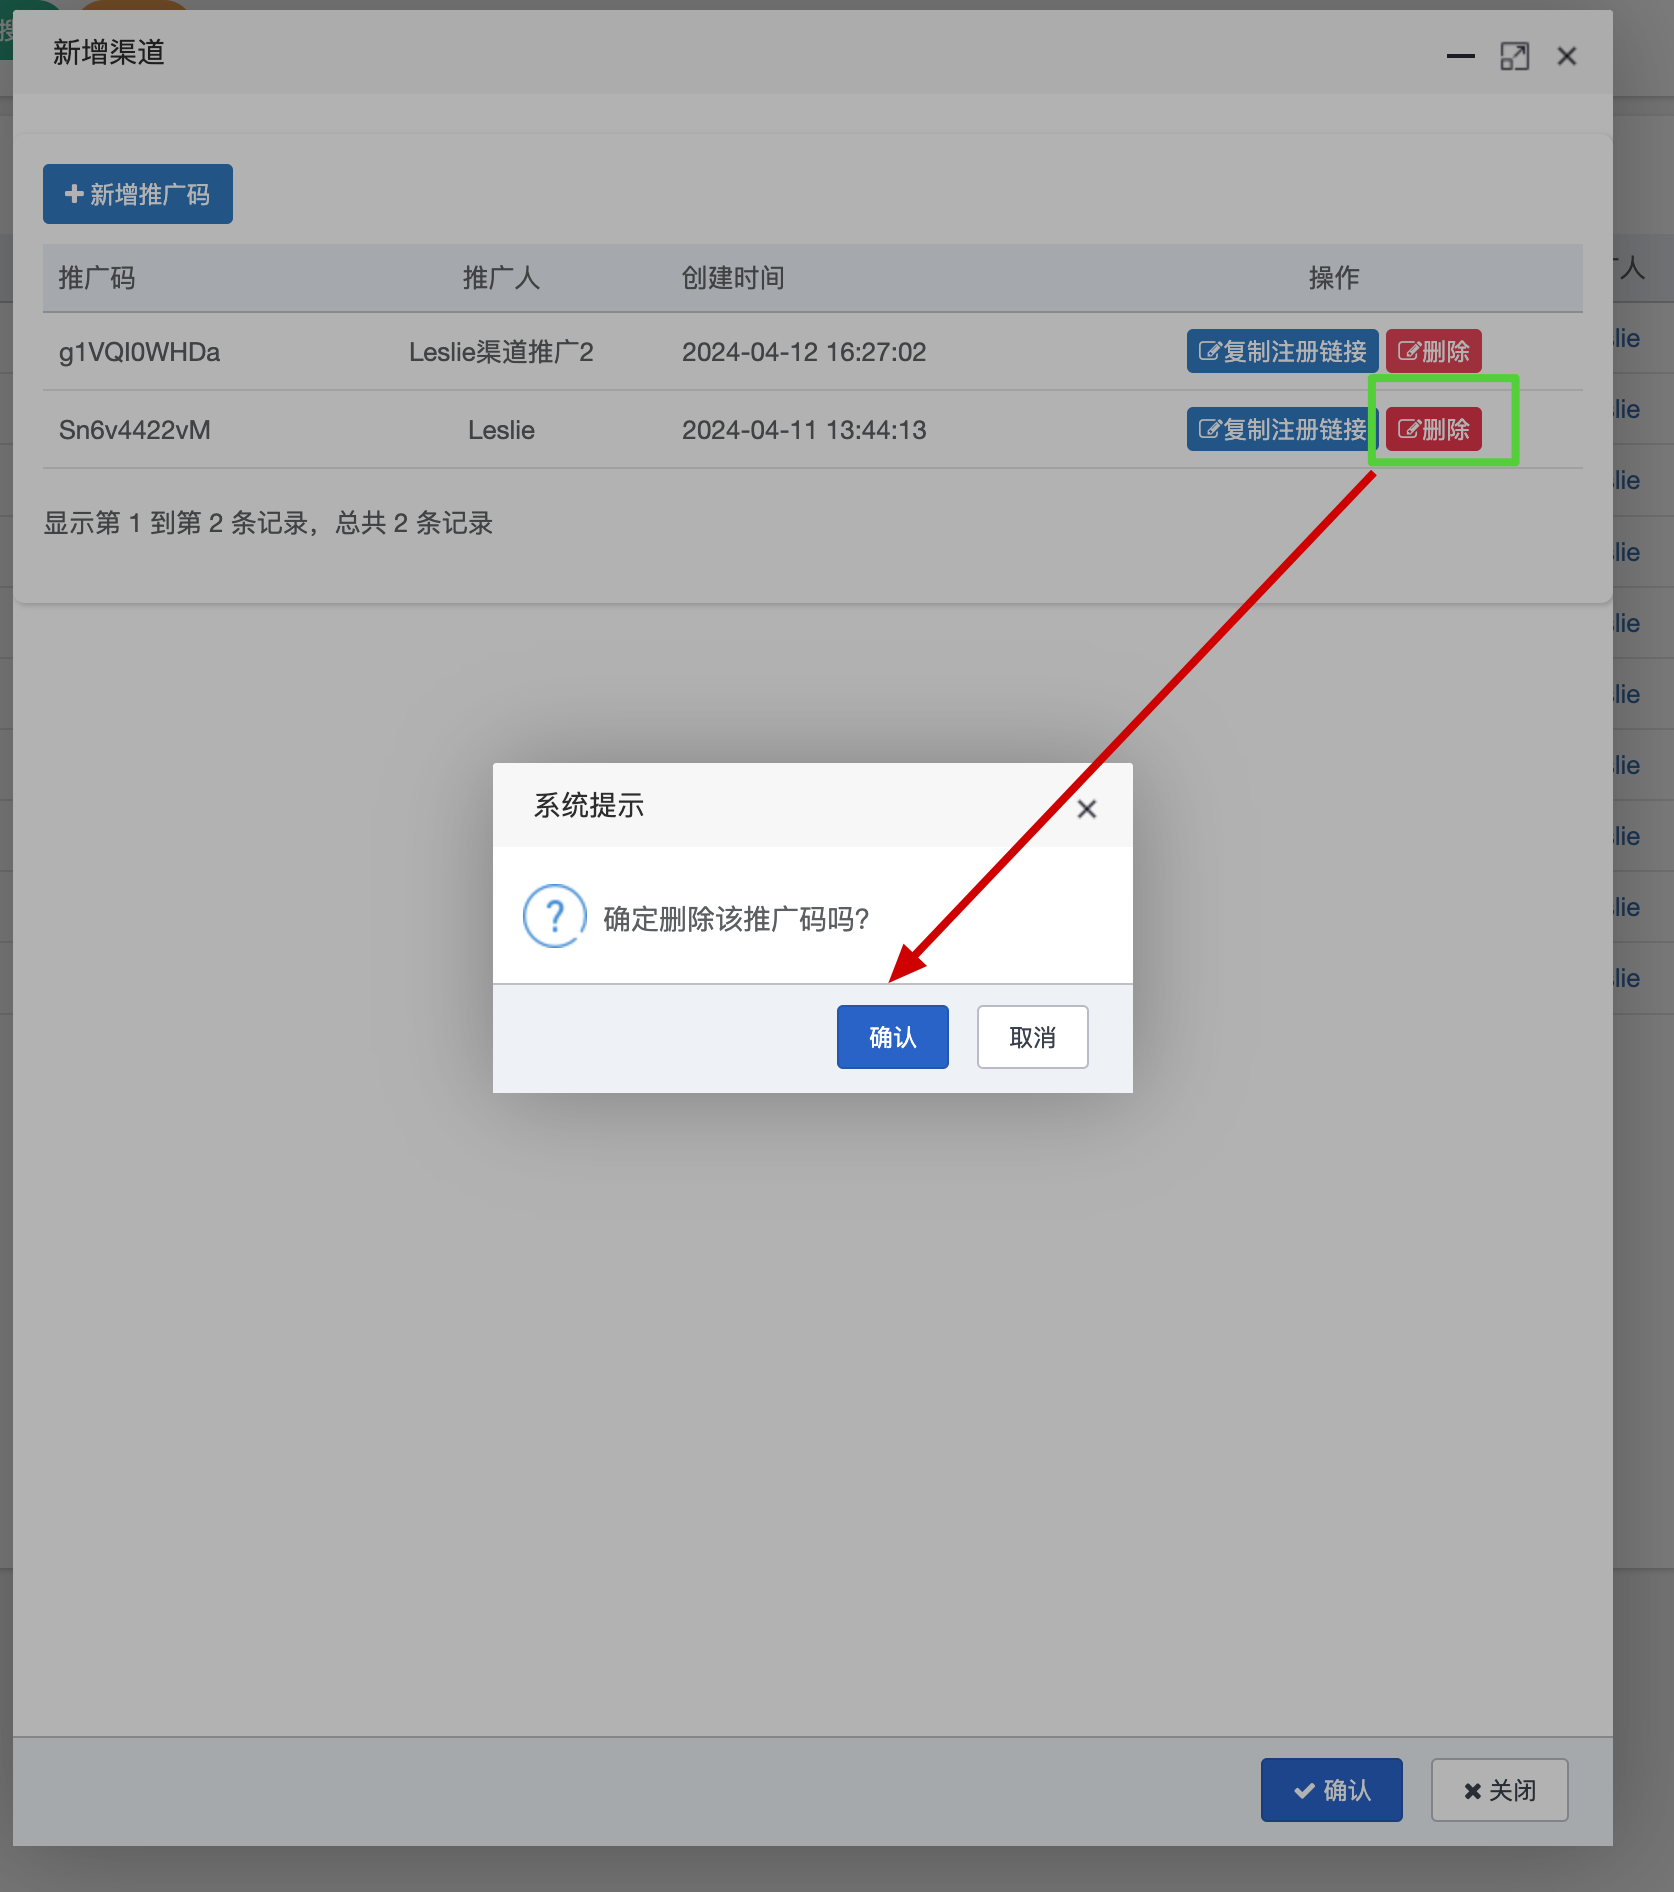The image size is (1674, 1892).
Task: Click the 推广人 column header
Action: click(x=501, y=278)
